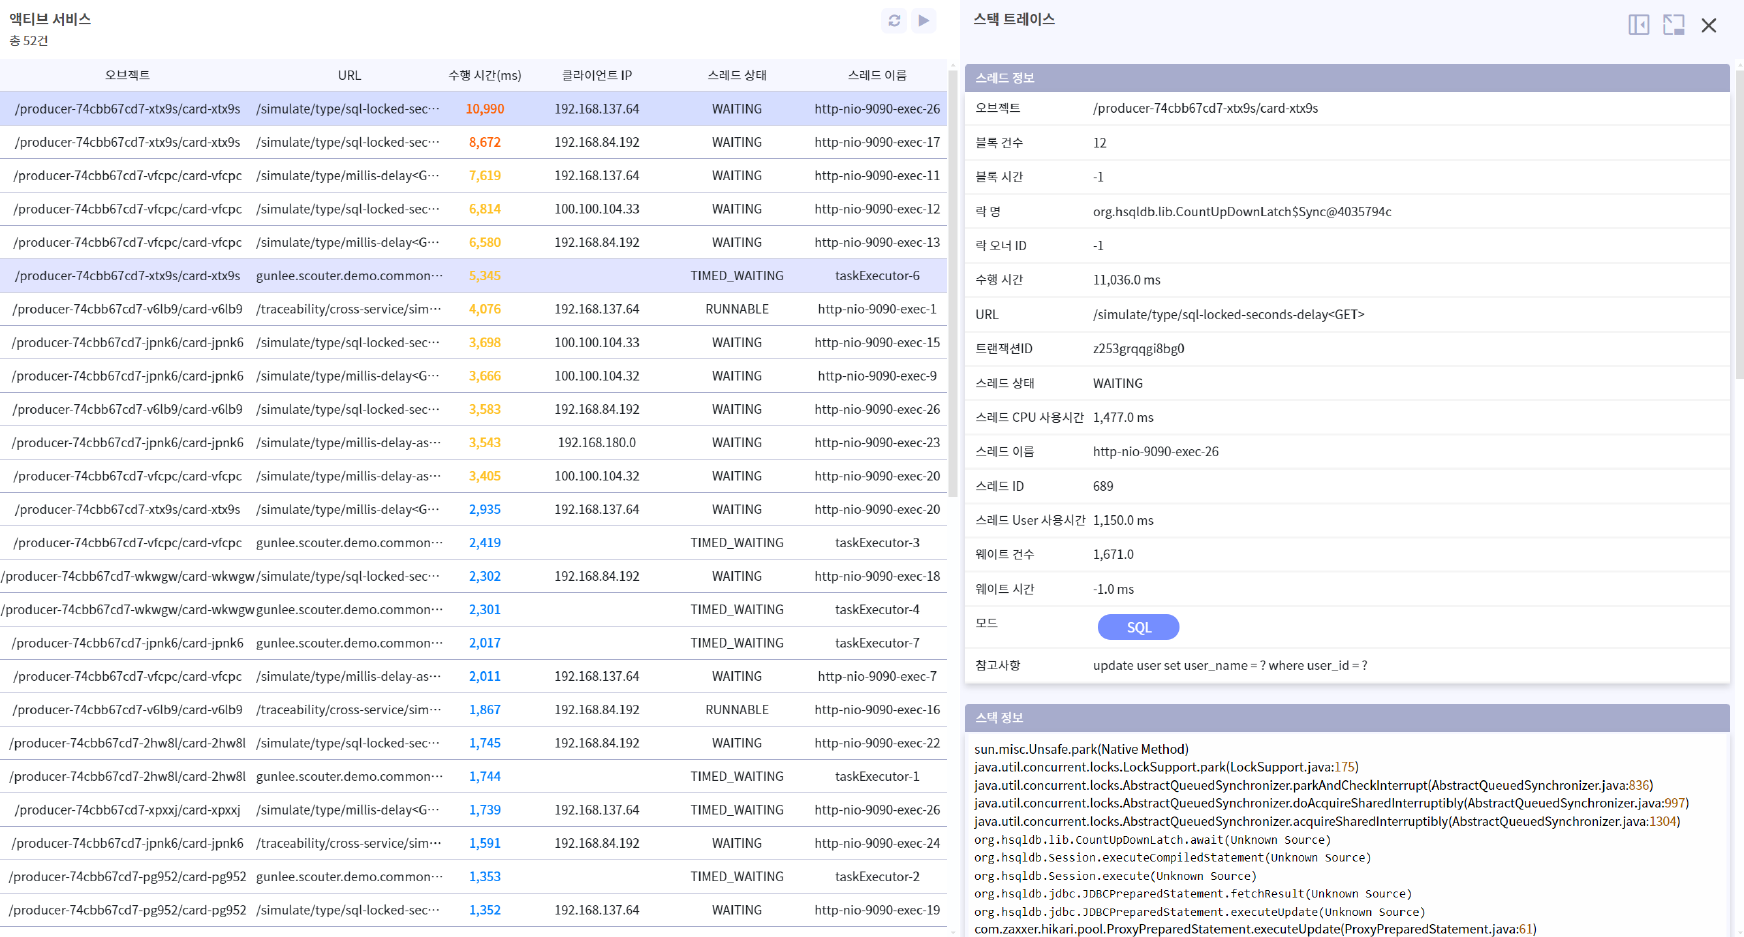Sort by 수행 시간(ms) column header
1744x937 pixels.
point(485,75)
